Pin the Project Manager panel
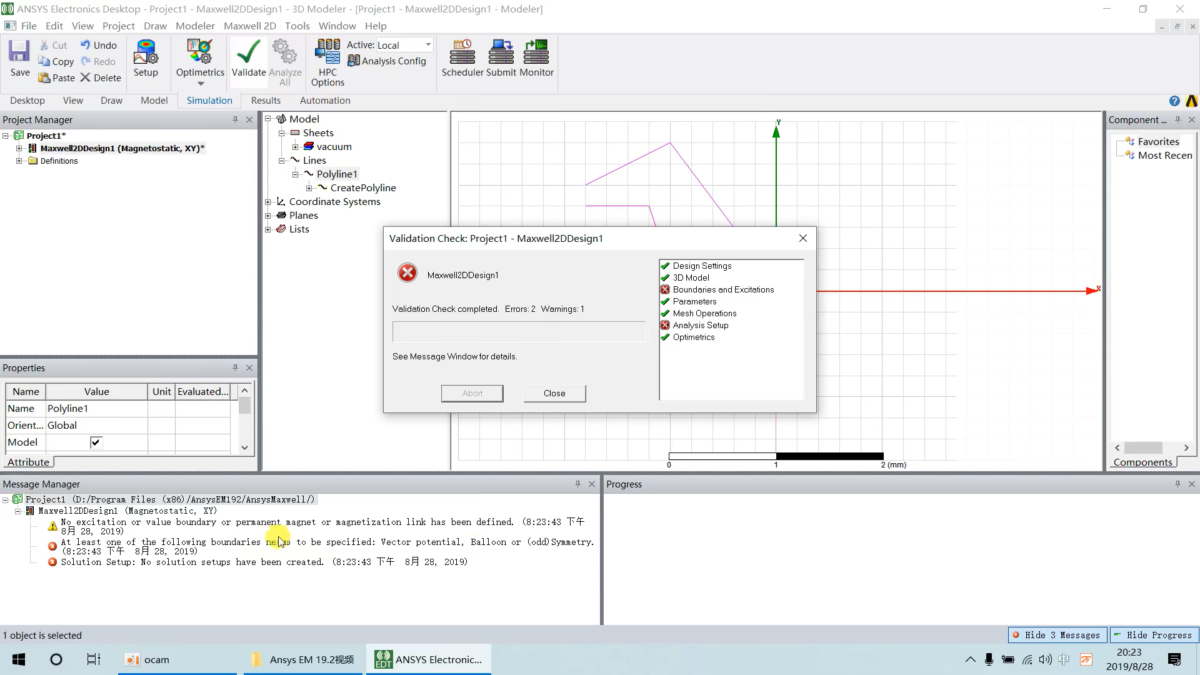 (236, 120)
